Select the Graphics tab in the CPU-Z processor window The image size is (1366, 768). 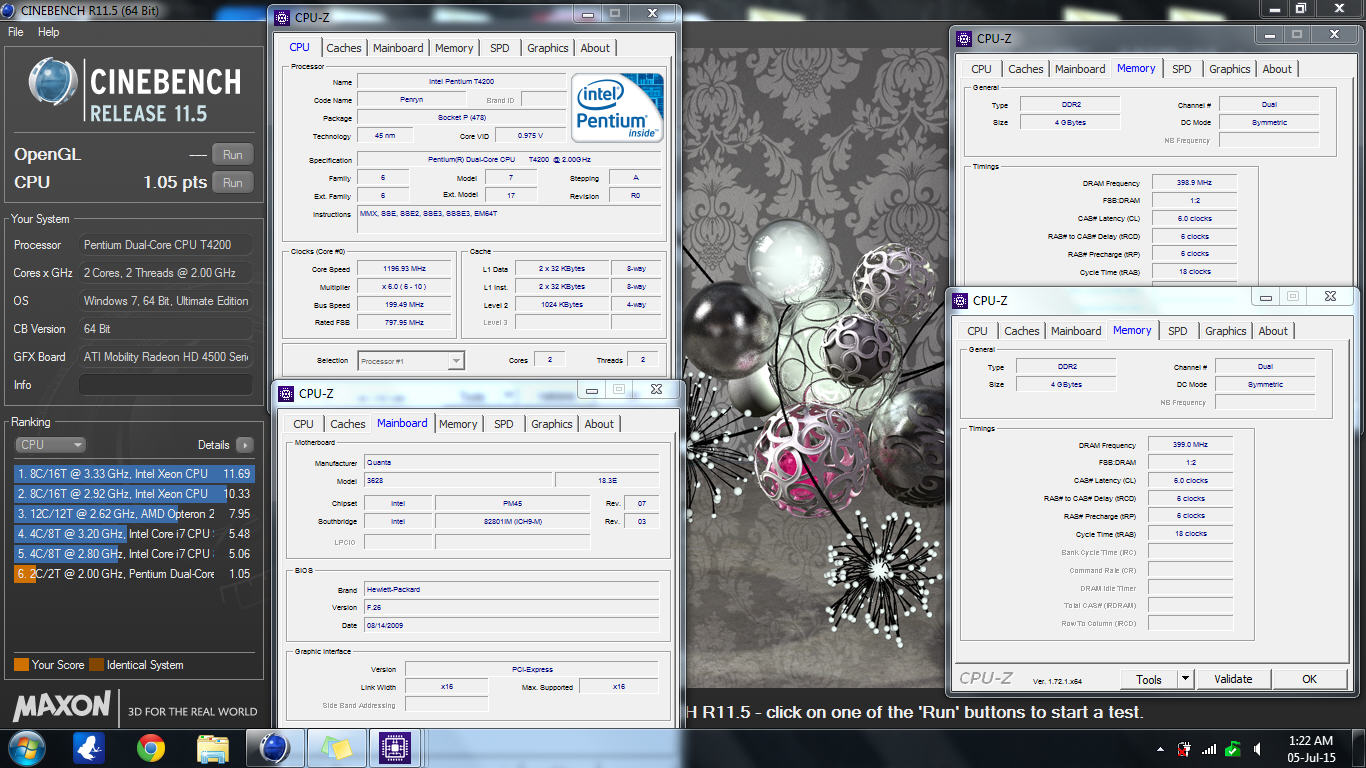coord(548,48)
